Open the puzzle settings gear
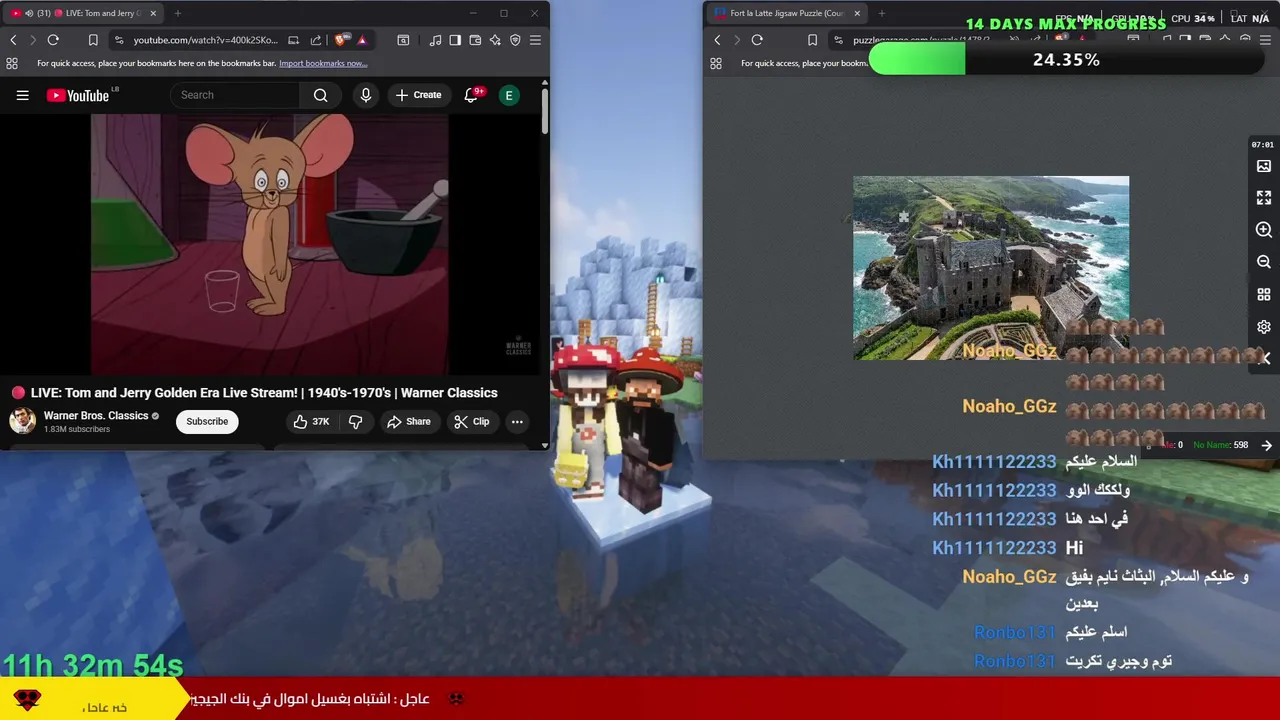 (1264, 327)
